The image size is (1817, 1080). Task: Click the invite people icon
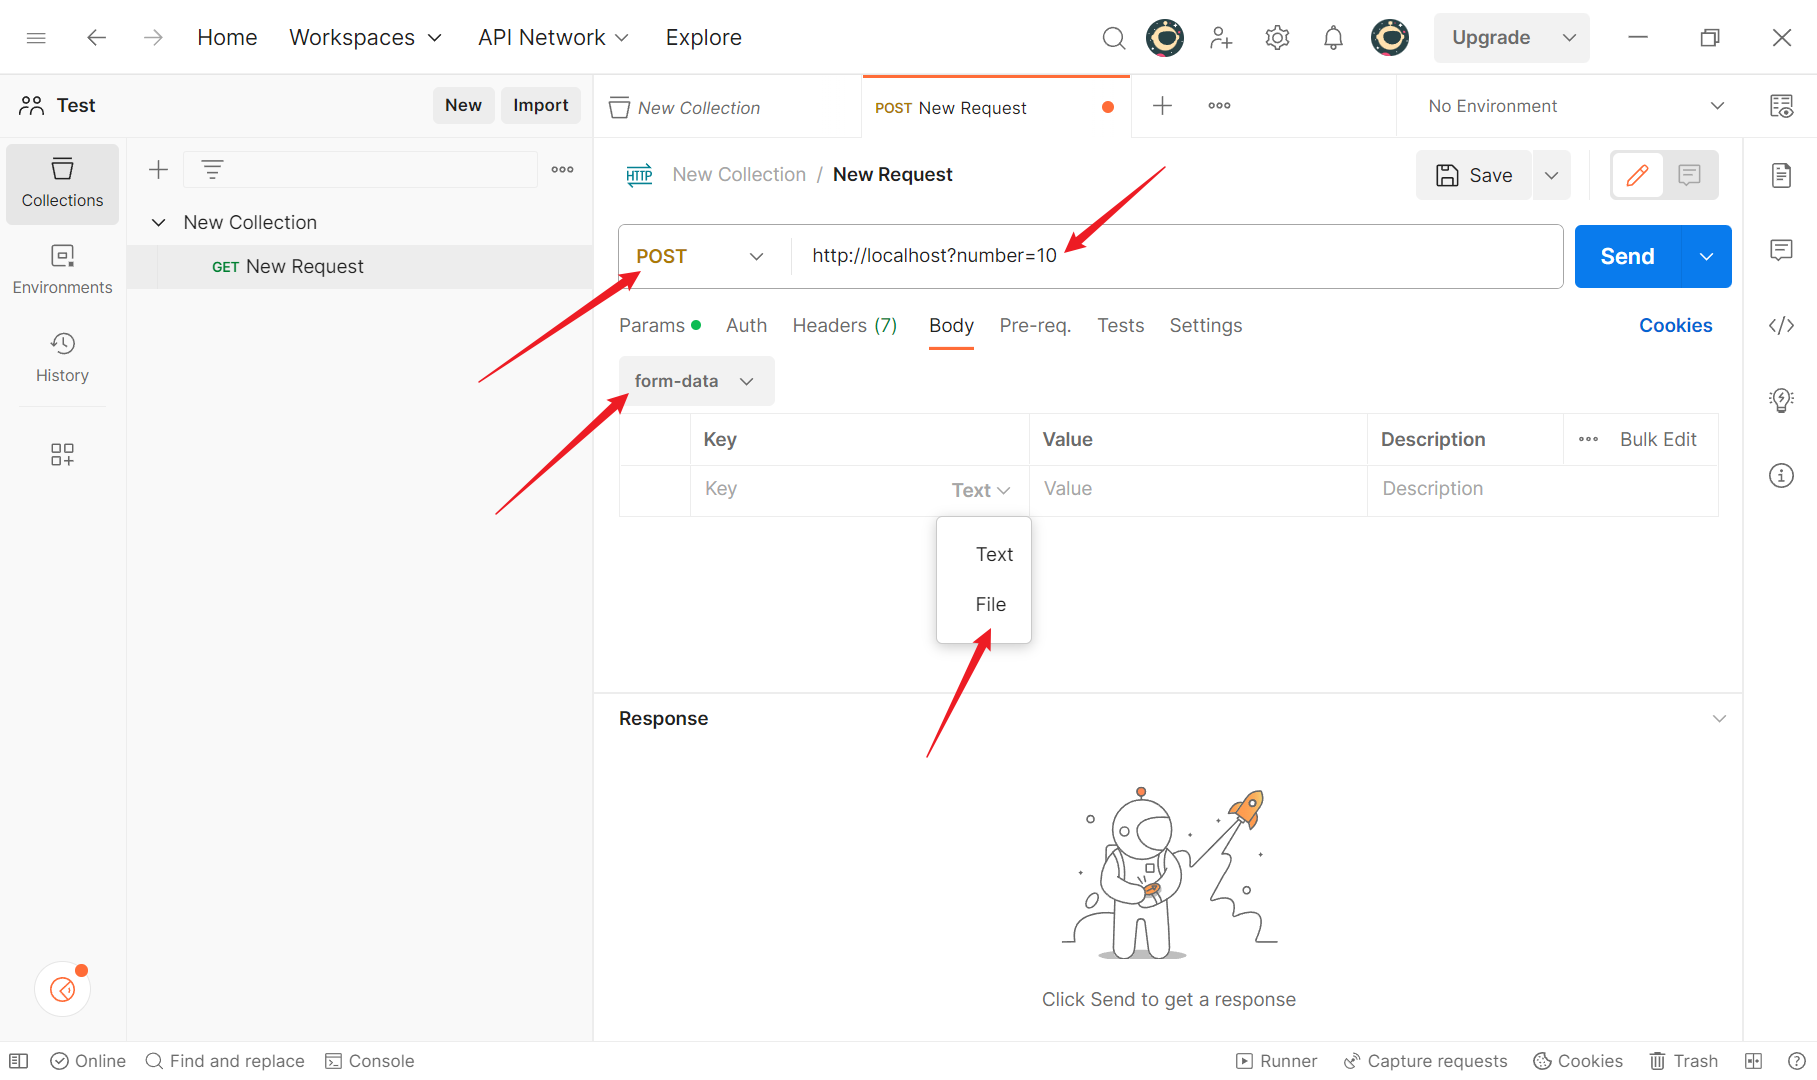pos(1221,38)
